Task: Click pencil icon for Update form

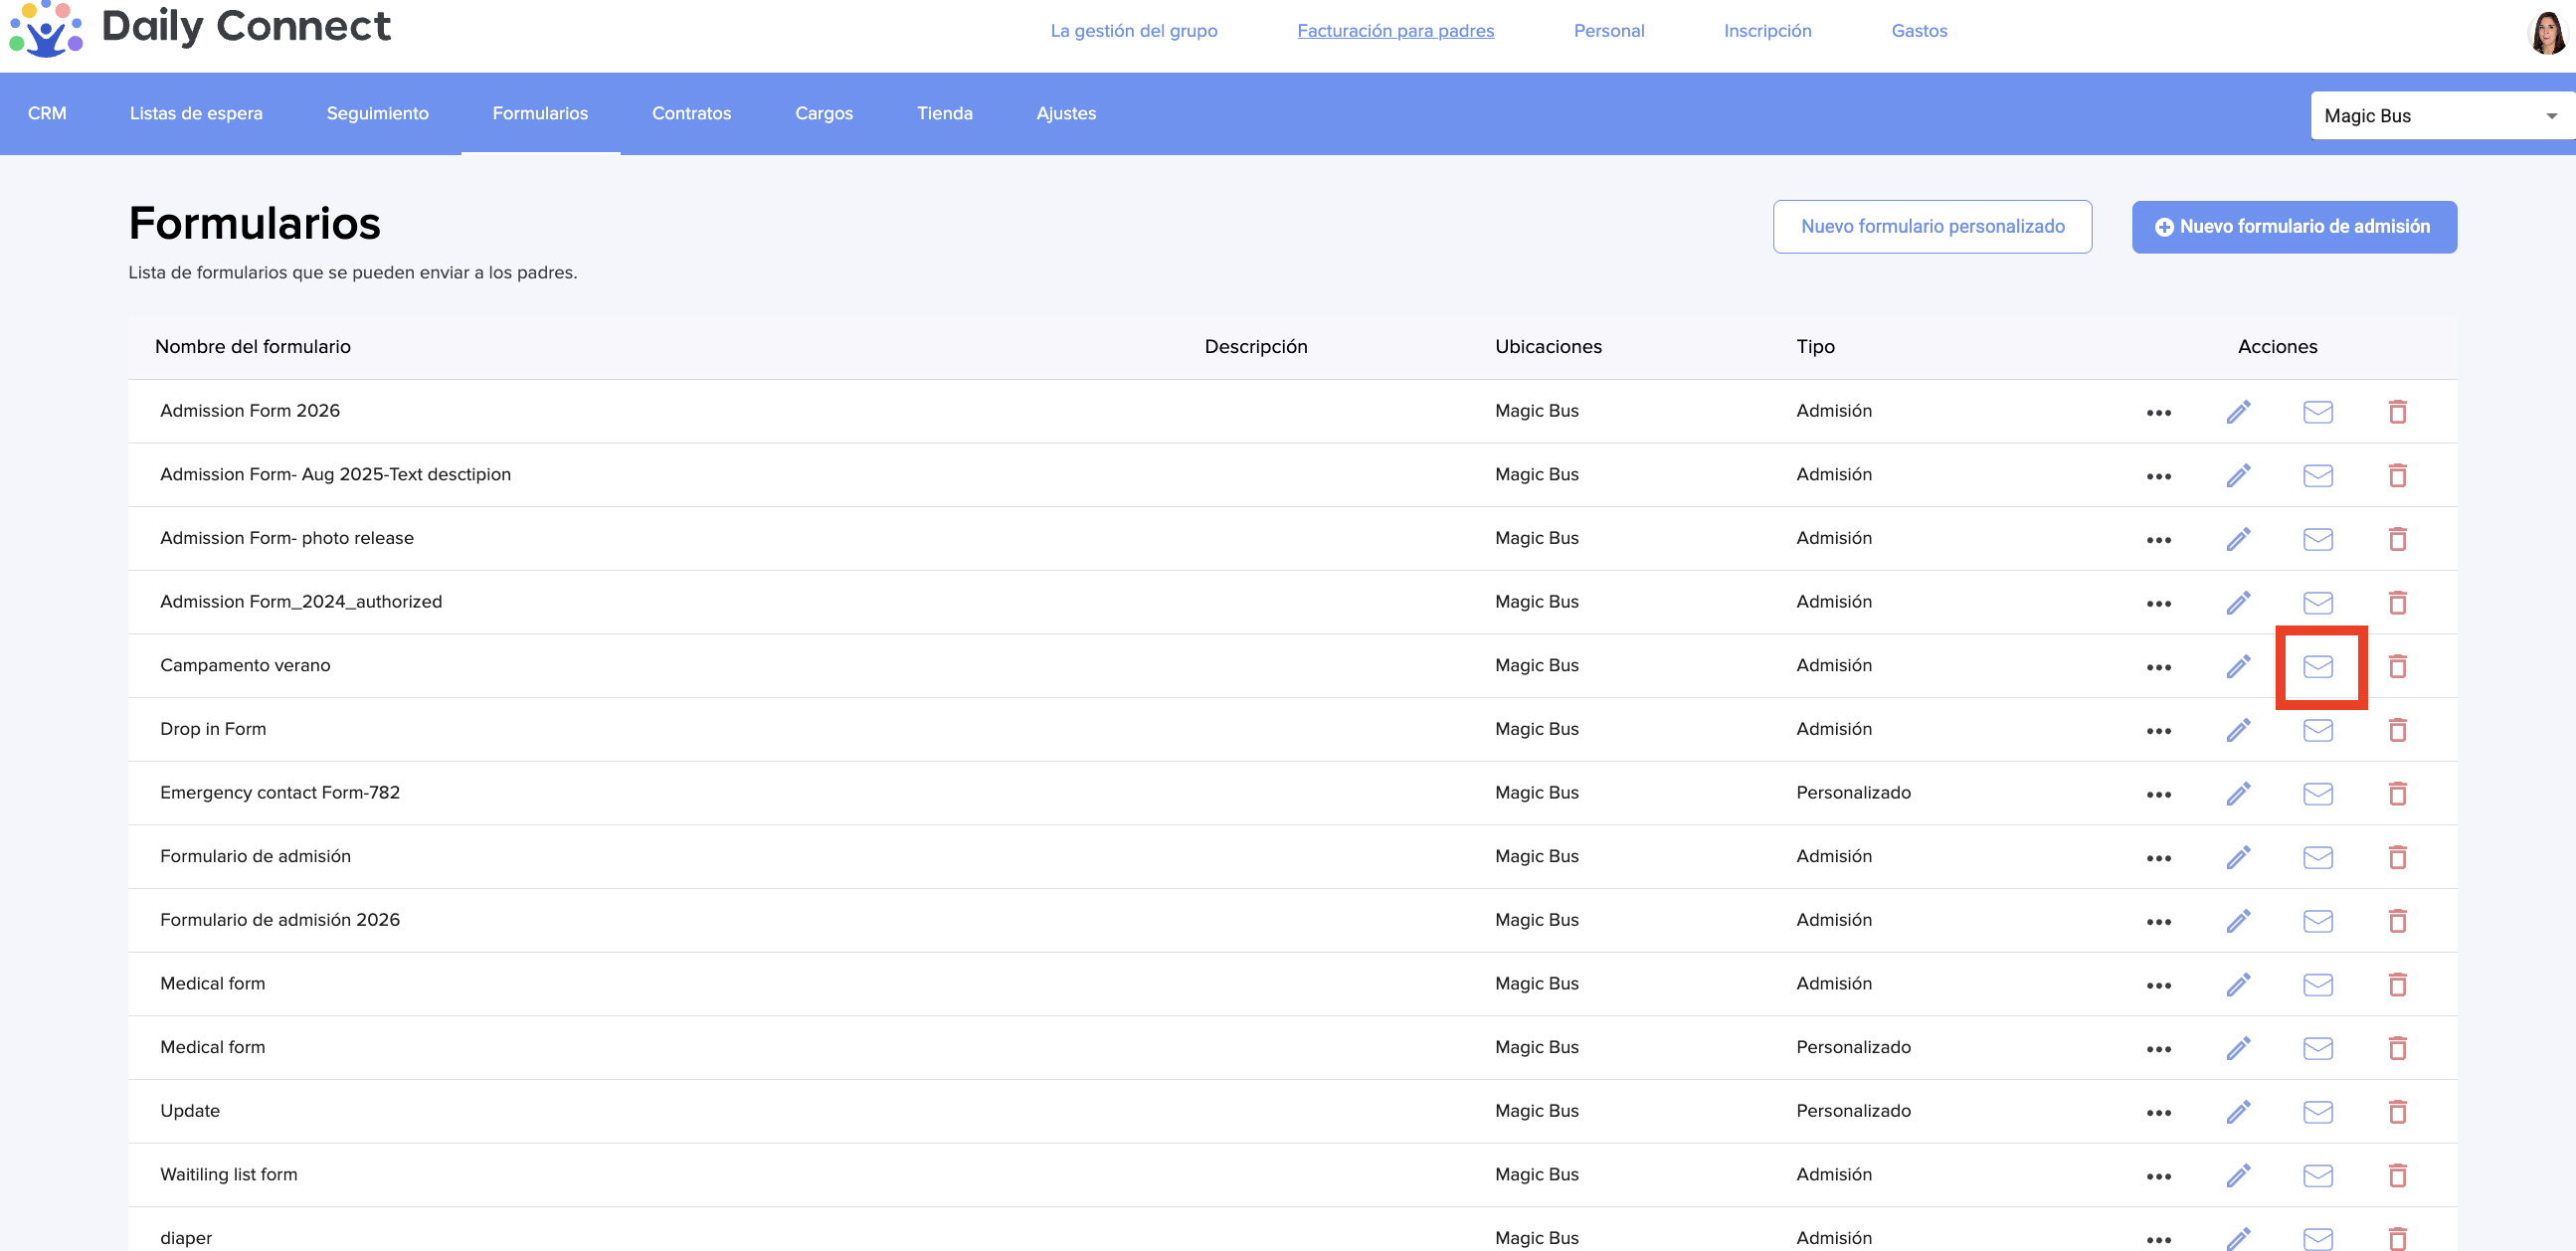Action: tap(2238, 1112)
